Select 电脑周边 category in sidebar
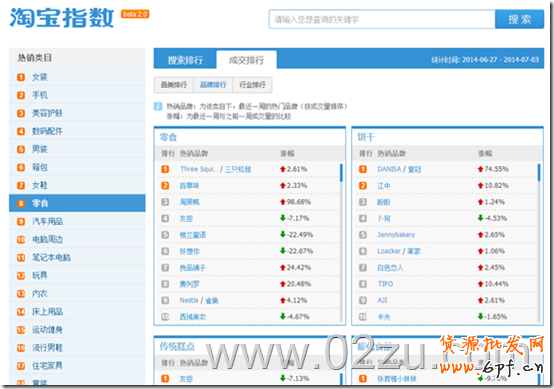 [77, 239]
